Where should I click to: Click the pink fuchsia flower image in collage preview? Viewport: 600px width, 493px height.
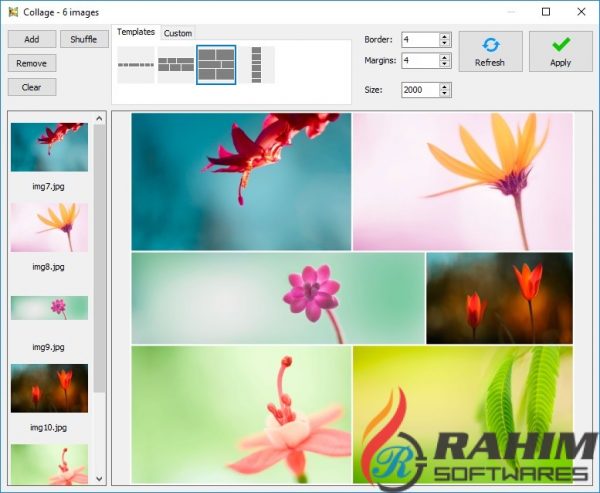tap(241, 415)
